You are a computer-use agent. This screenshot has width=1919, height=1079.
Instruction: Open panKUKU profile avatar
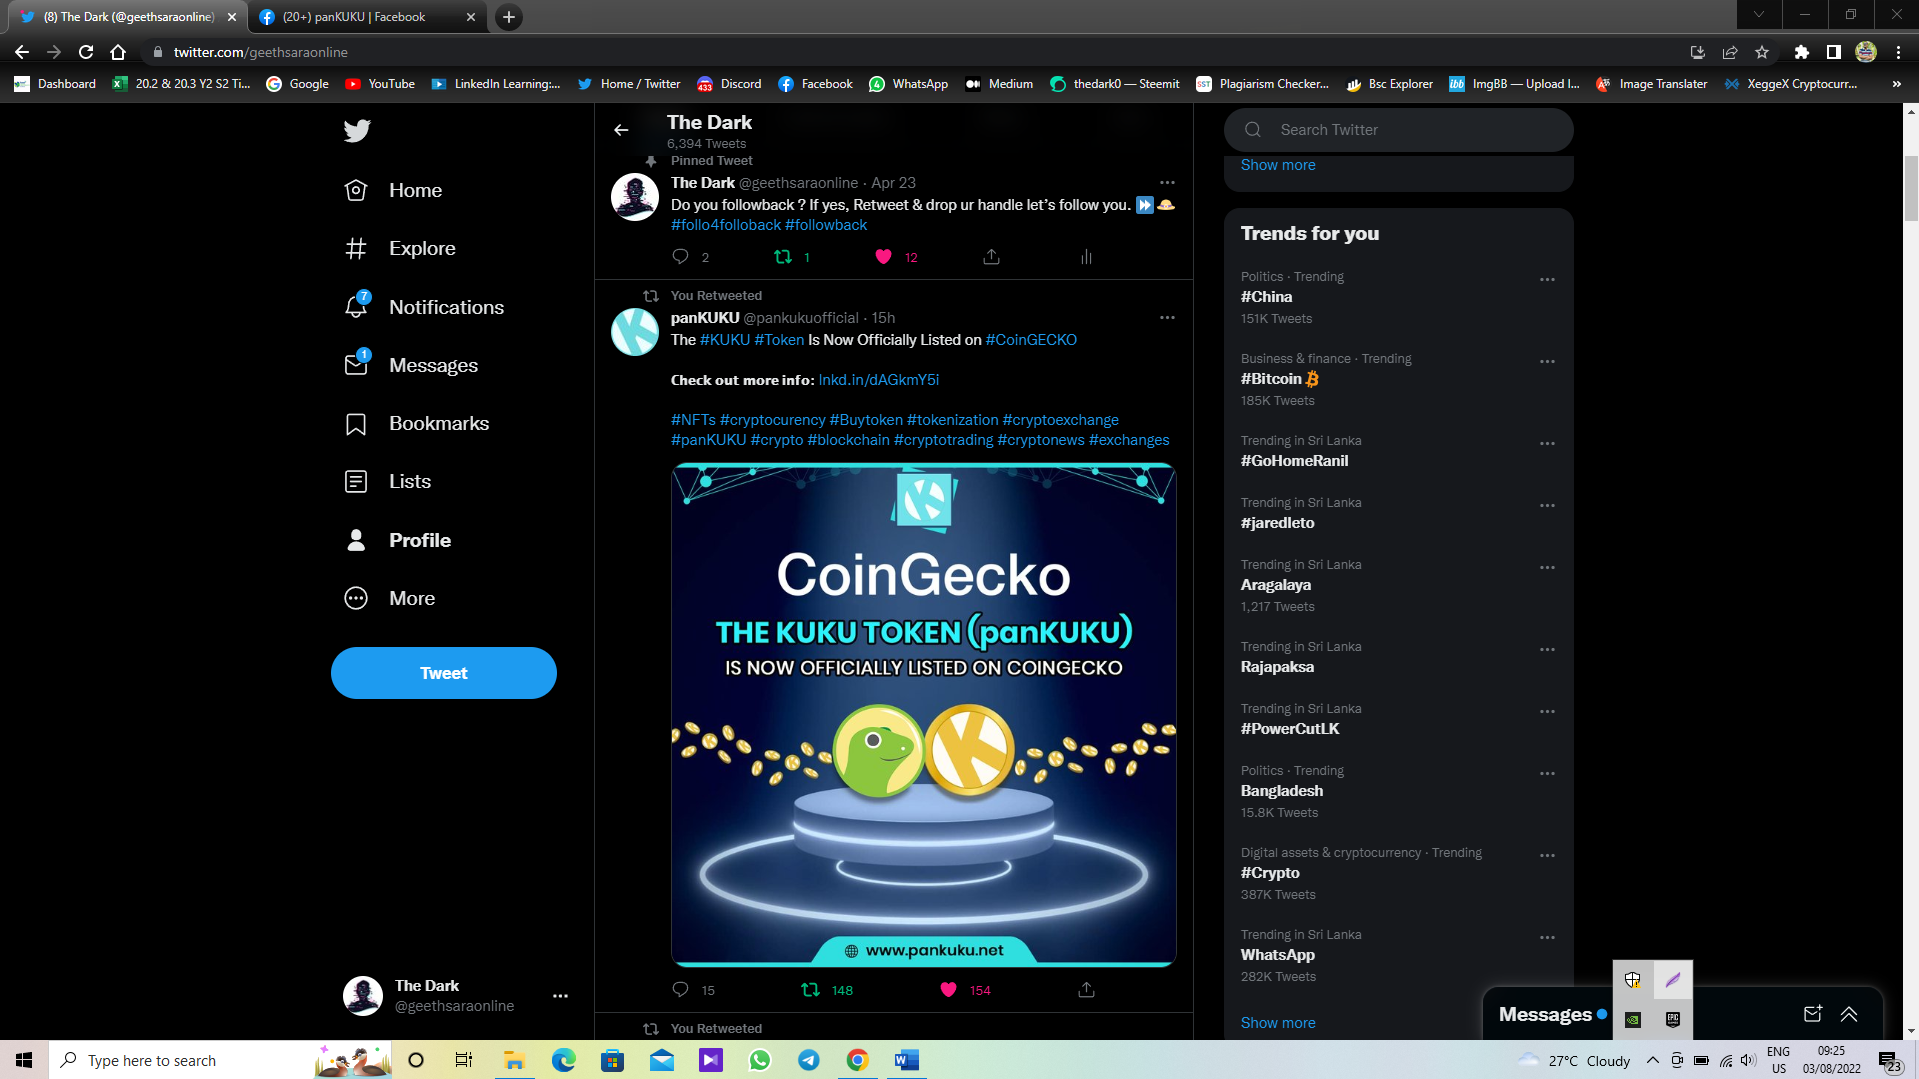635,332
